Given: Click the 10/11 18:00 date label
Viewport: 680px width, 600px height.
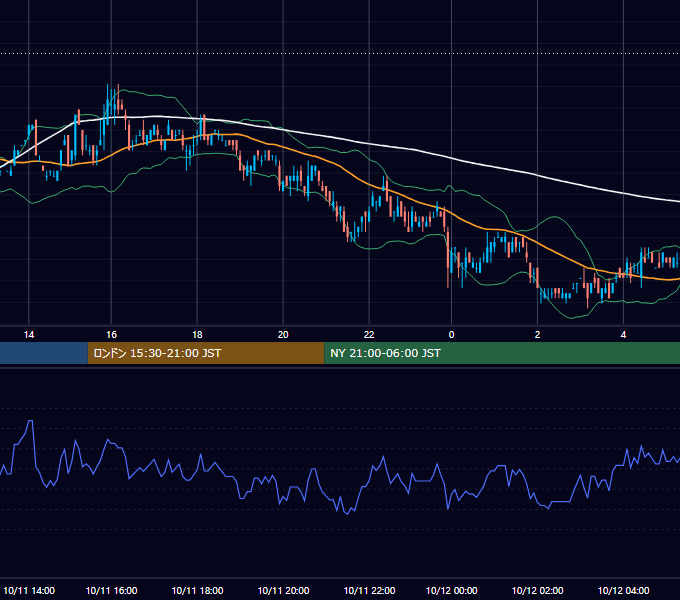Looking at the screenshot, I should pyautogui.click(x=197, y=590).
